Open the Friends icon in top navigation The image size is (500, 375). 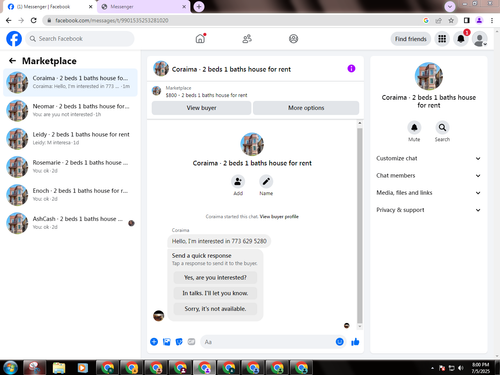247,39
